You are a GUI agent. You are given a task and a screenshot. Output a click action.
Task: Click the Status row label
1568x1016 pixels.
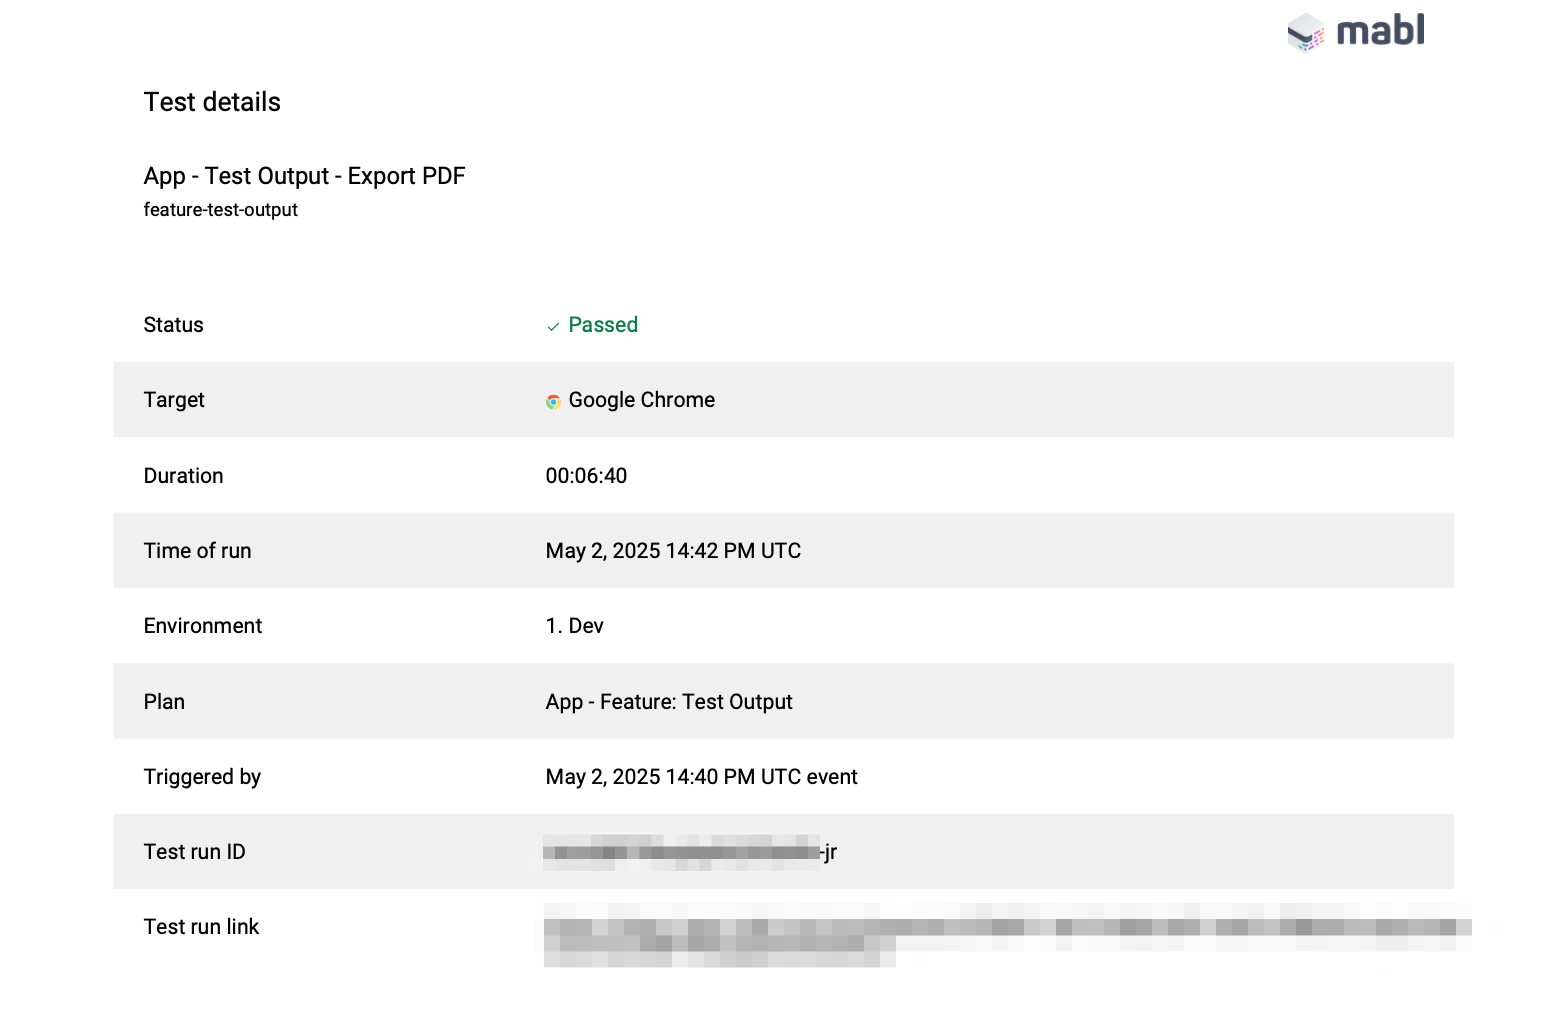click(173, 325)
